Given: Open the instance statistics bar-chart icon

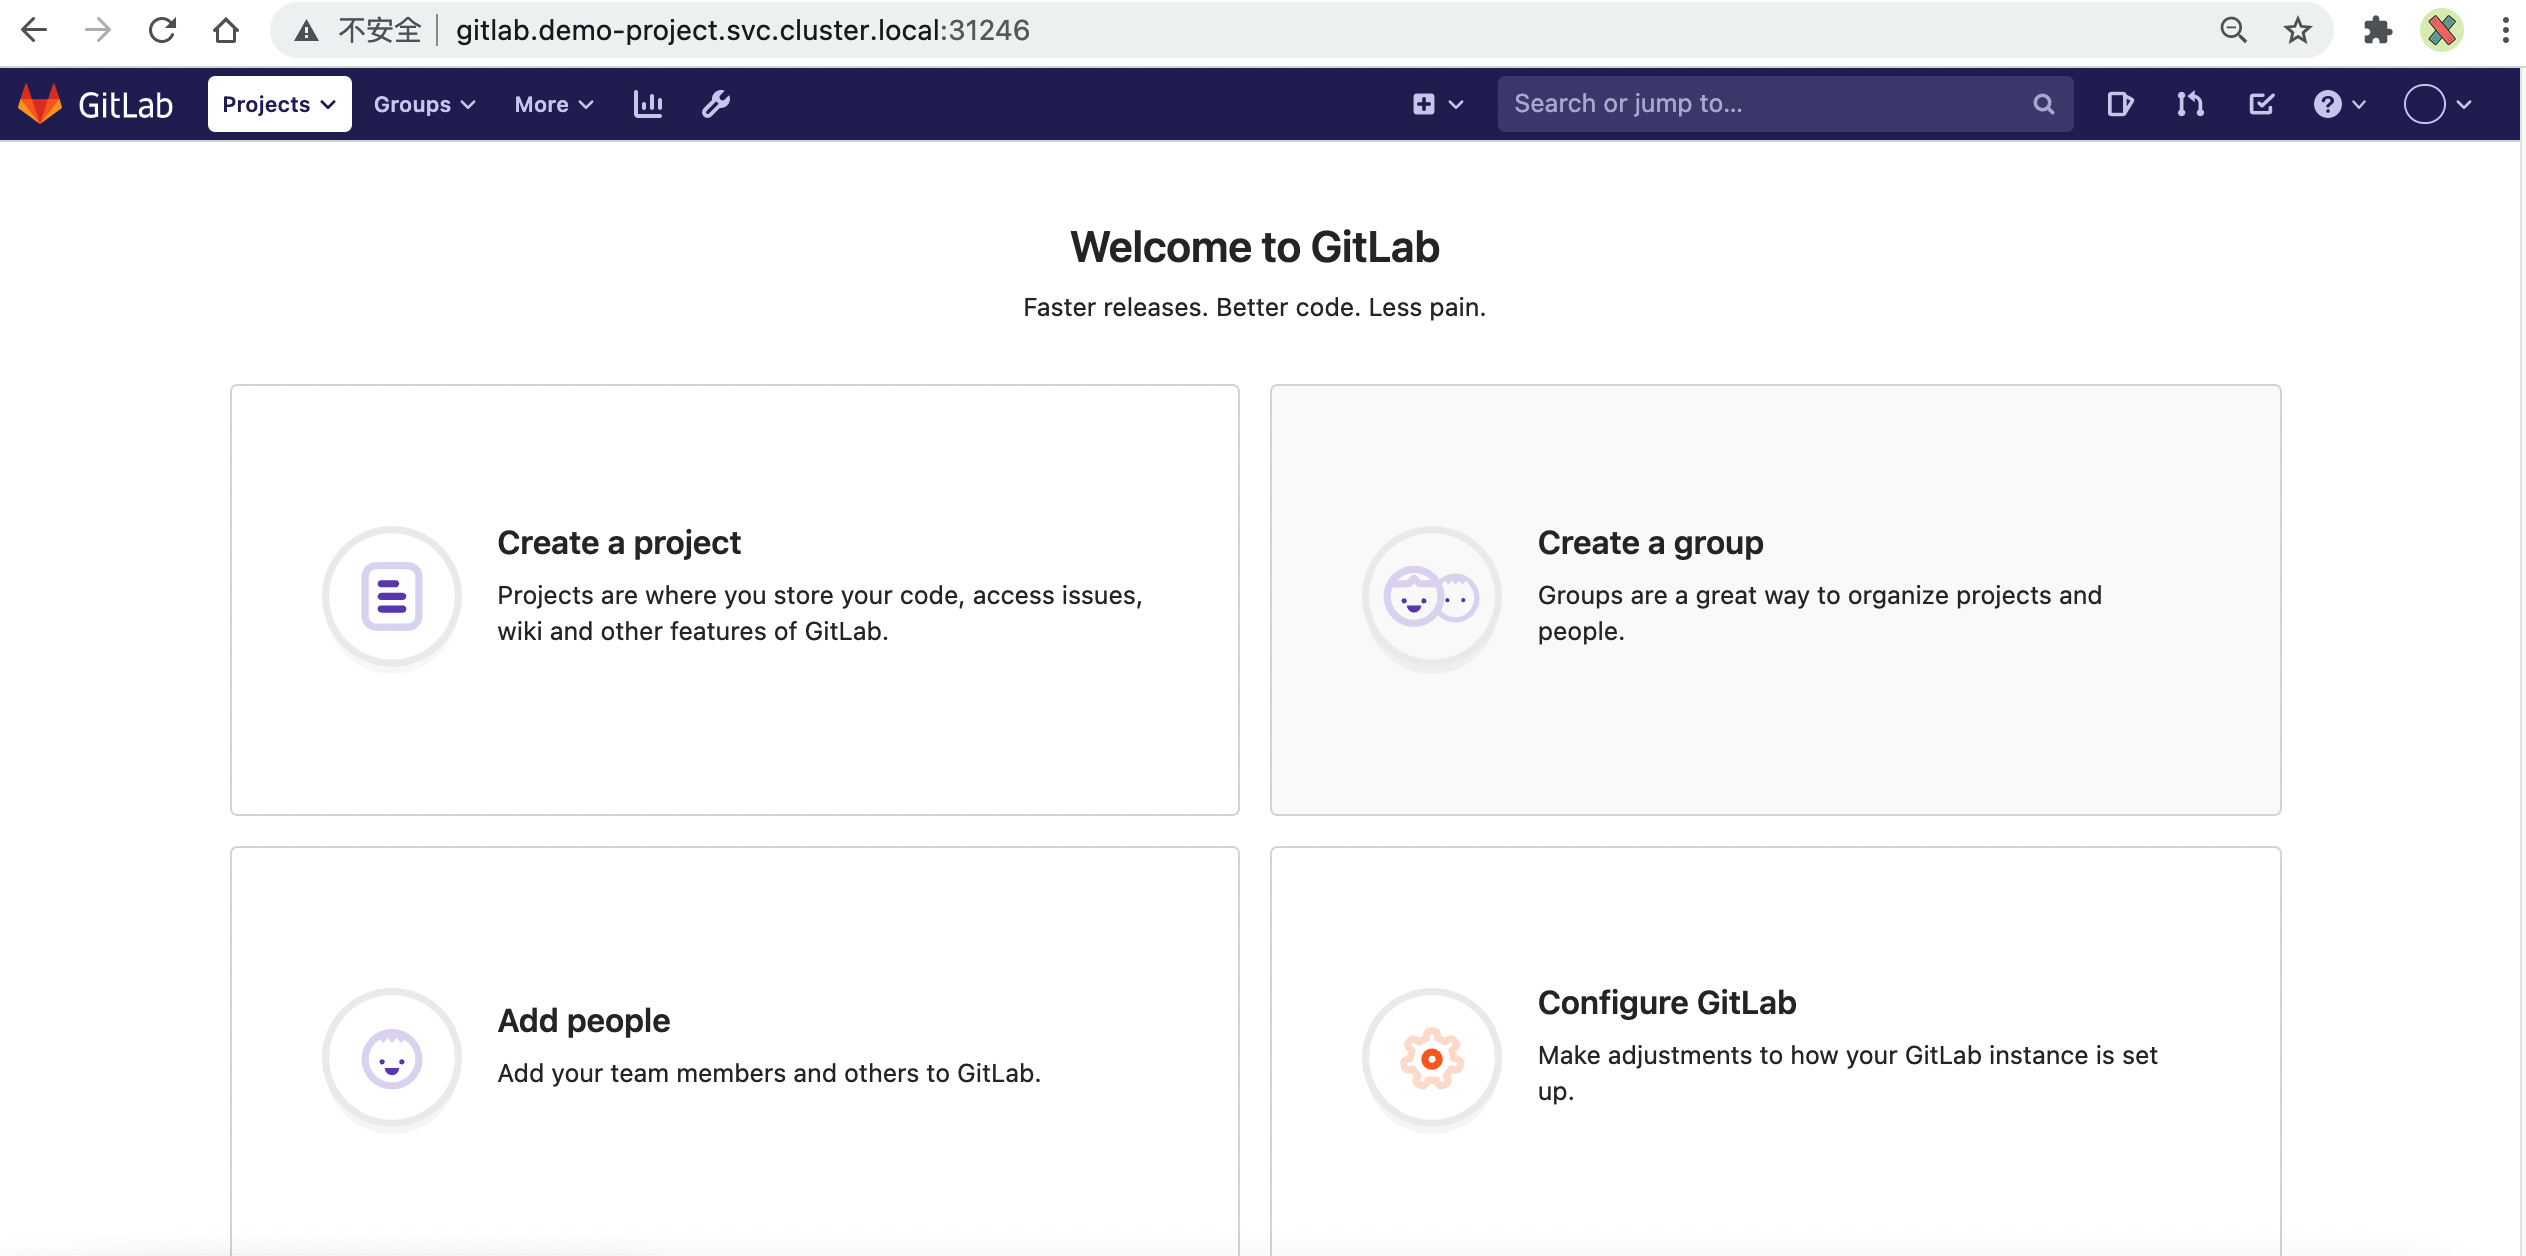Looking at the screenshot, I should [647, 103].
